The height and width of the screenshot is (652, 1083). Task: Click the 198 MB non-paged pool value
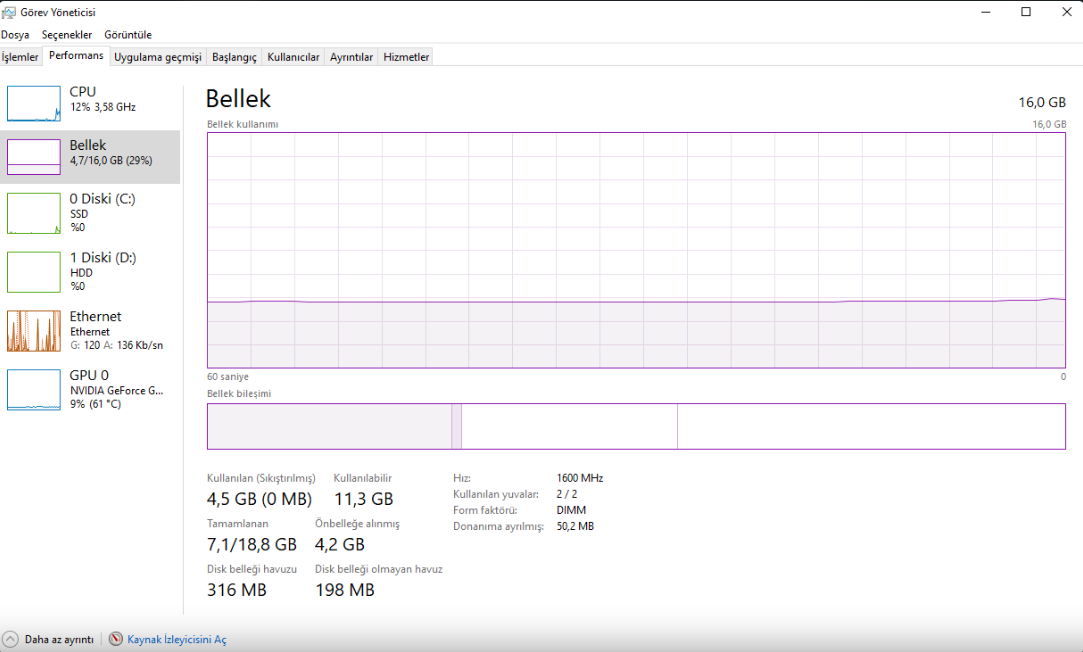[345, 590]
